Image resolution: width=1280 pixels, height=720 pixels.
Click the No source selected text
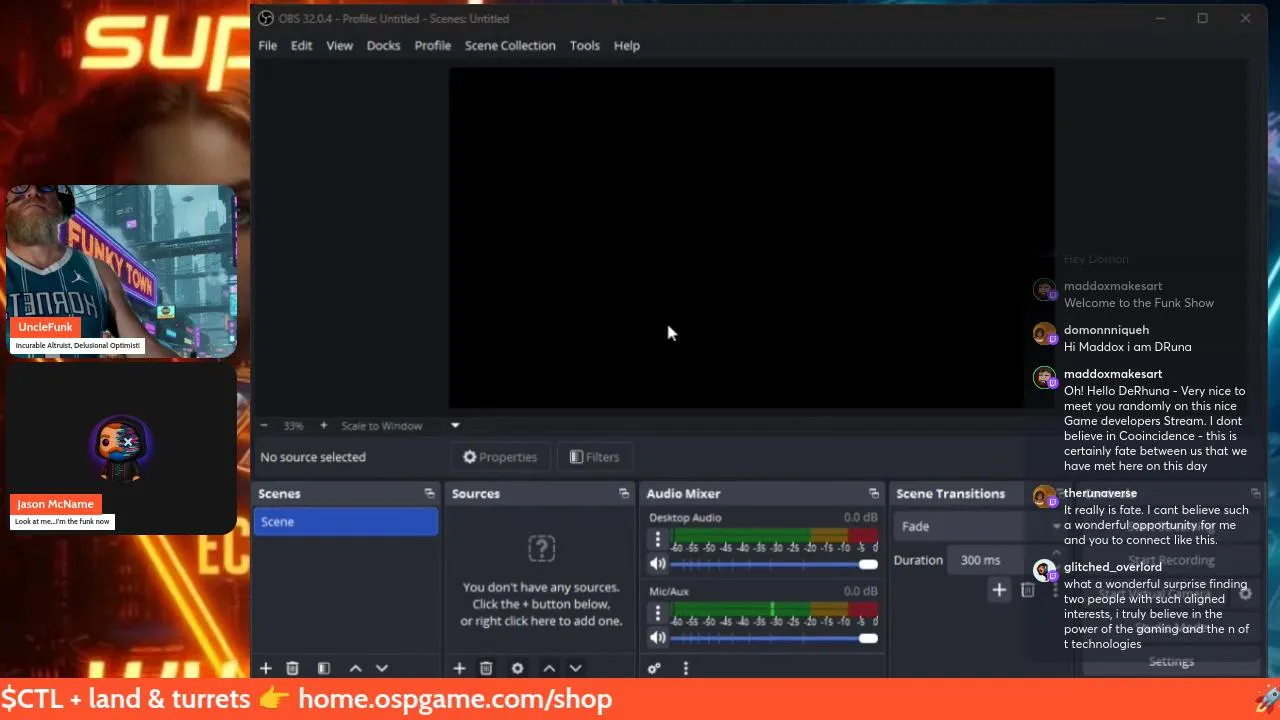[x=313, y=457]
